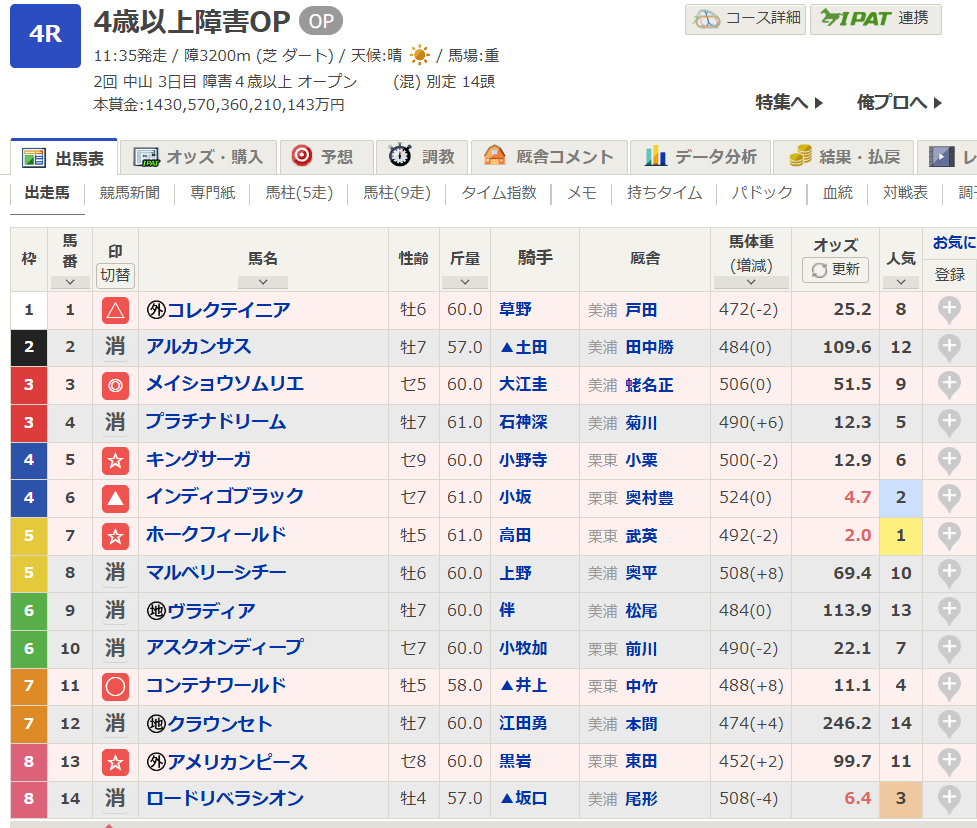Open jockey 石神深 profile link
The width and height of the screenshot is (977, 828).
pos(523,423)
